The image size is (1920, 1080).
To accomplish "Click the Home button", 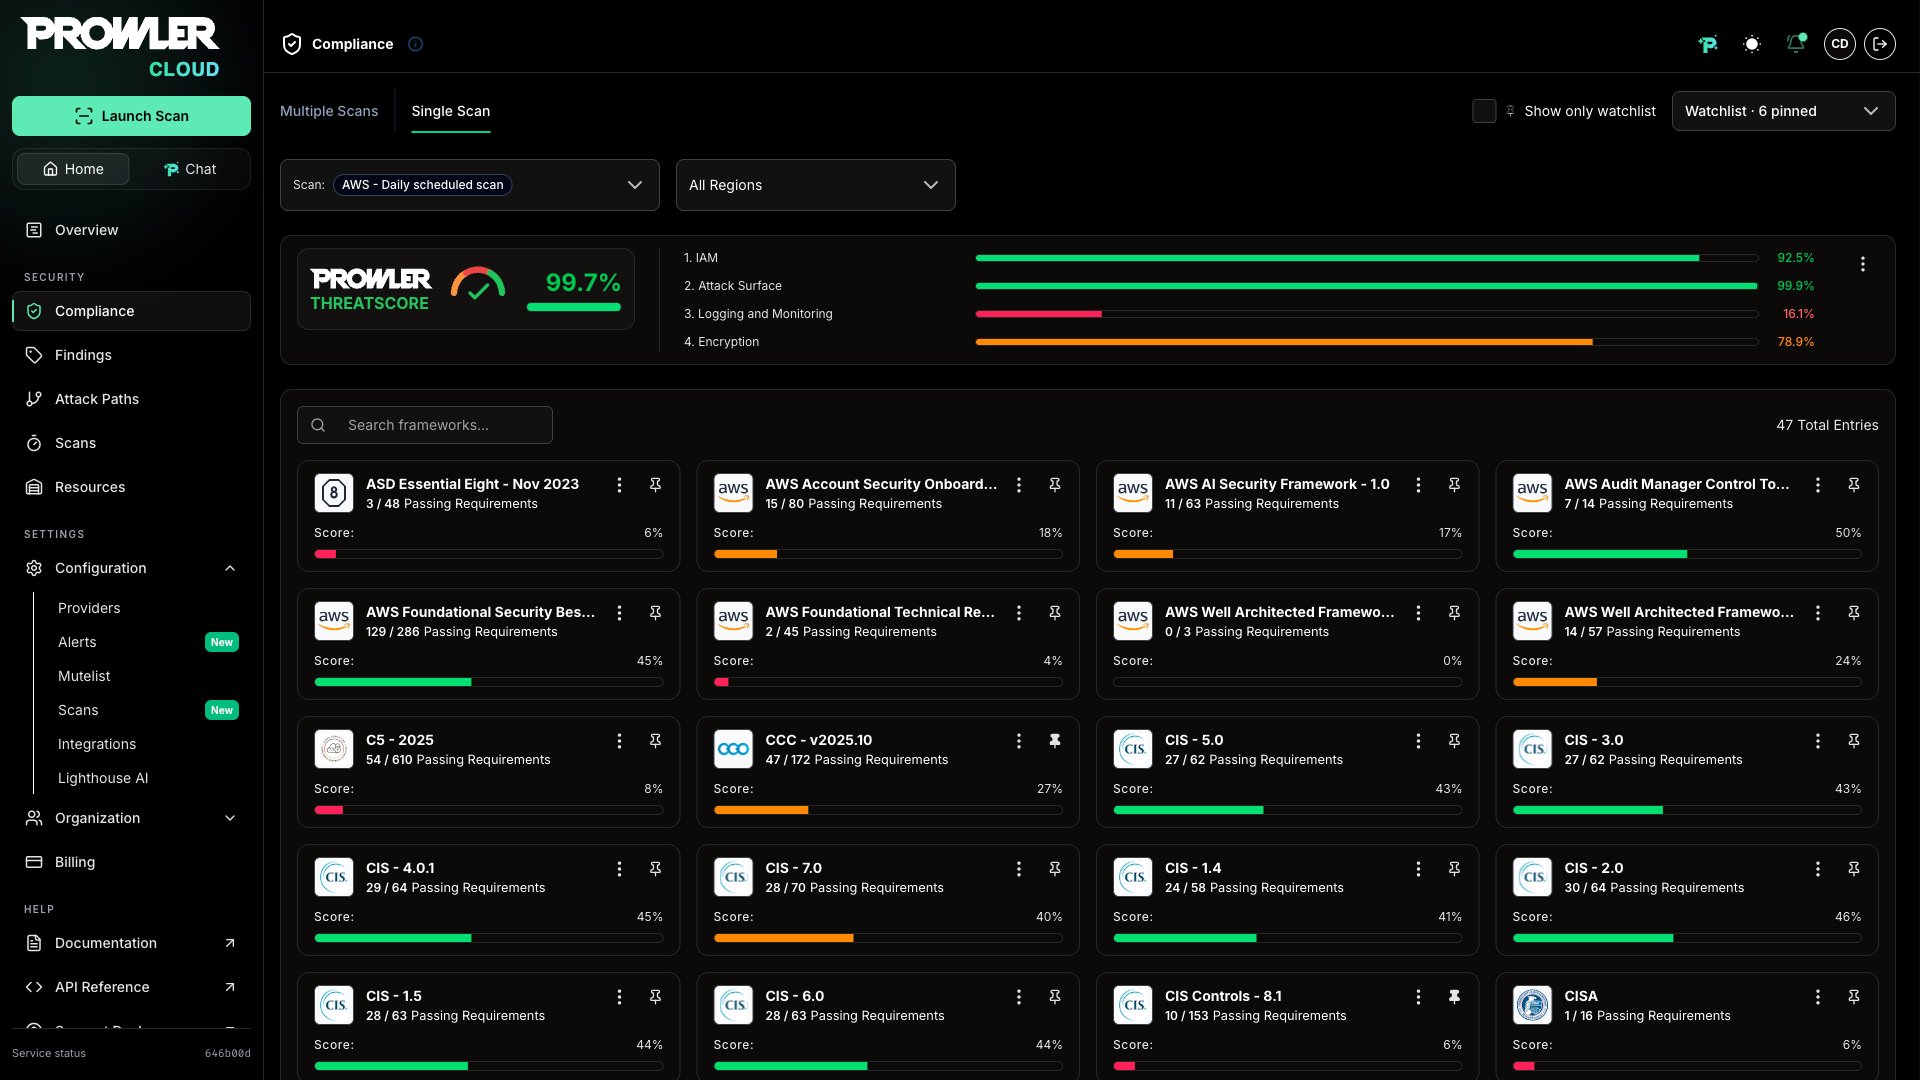I will [73, 169].
